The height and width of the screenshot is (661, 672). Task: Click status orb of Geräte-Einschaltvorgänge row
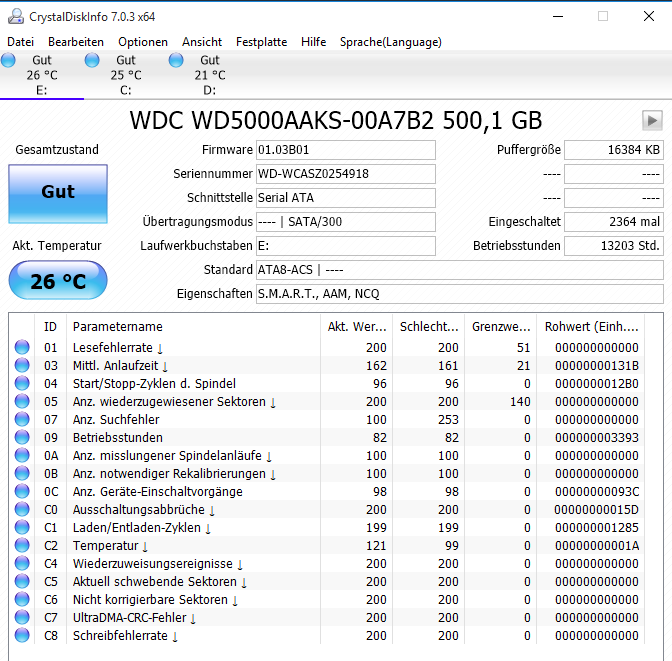[x=22, y=491]
